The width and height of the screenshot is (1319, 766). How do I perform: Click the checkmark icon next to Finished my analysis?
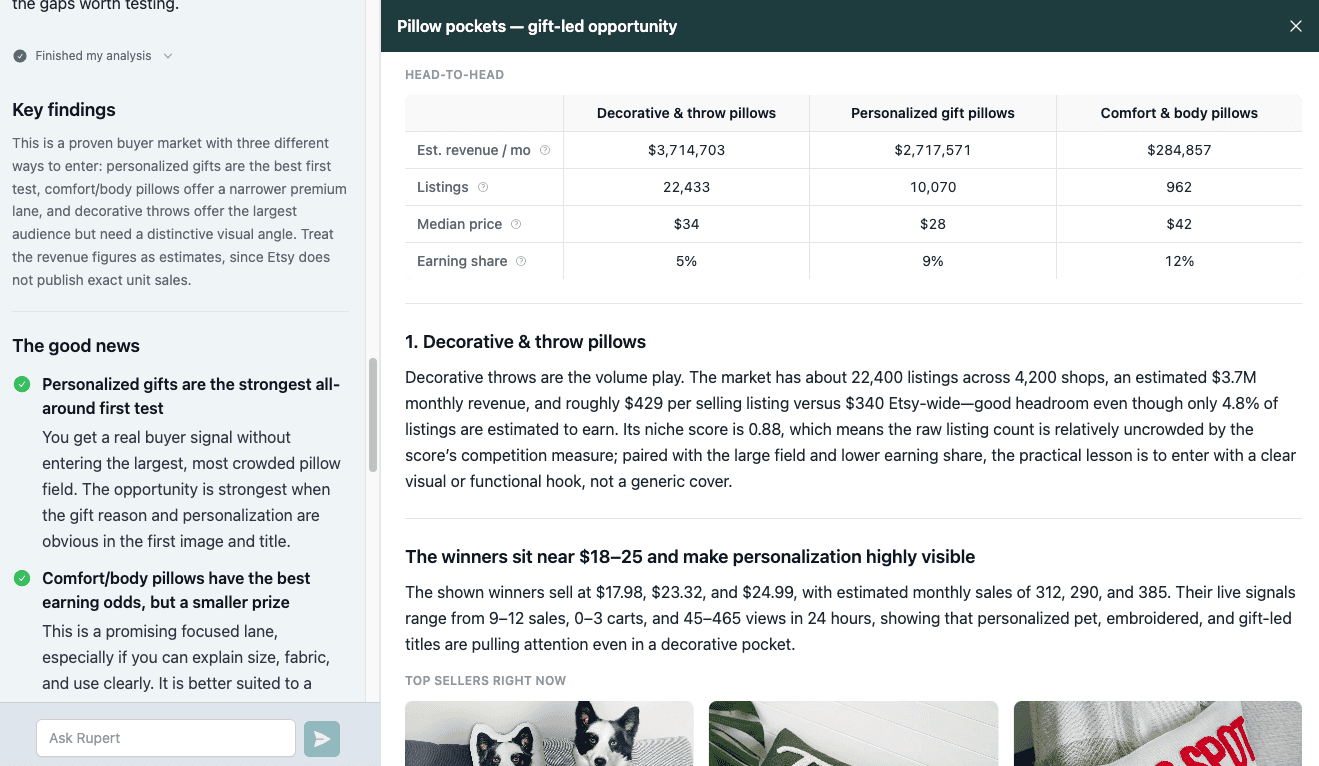20,56
